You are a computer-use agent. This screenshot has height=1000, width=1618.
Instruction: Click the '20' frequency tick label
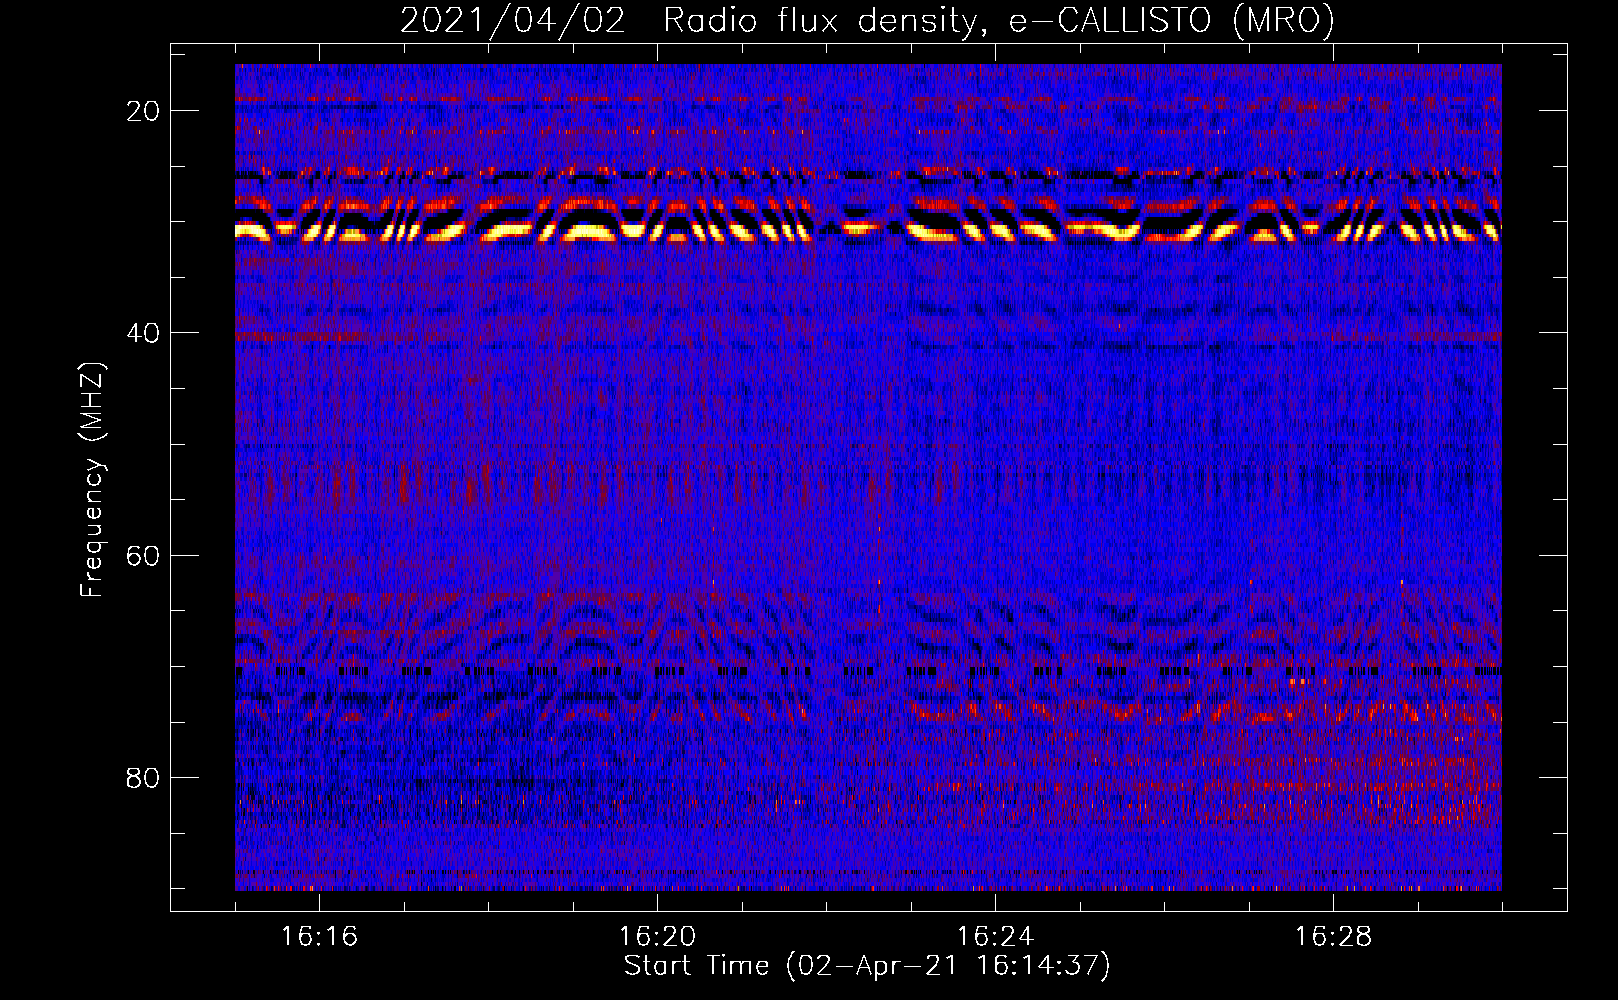(x=144, y=111)
